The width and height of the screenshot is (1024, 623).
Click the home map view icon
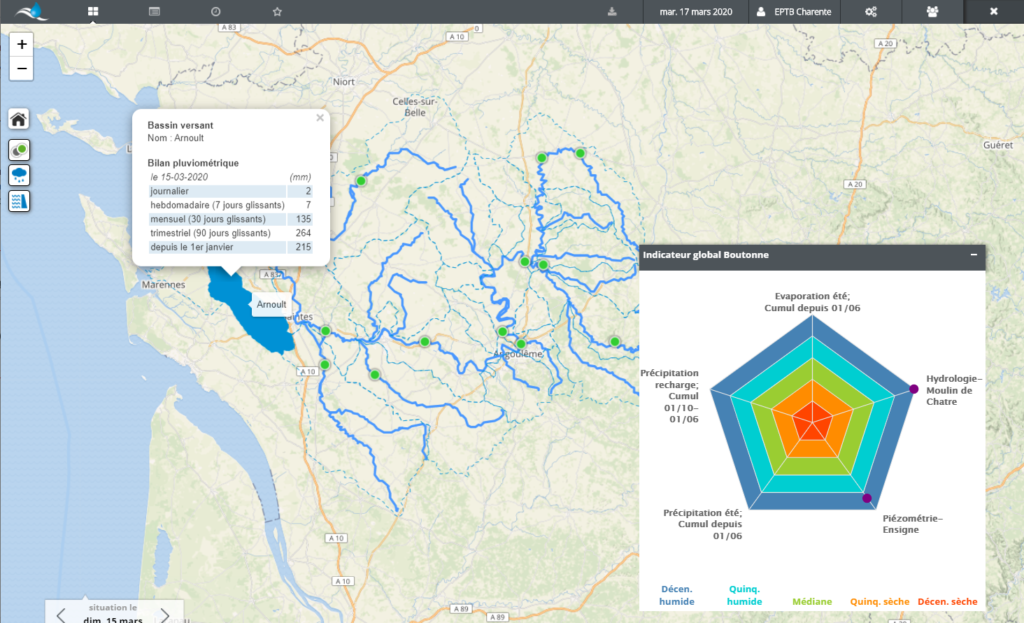19,120
